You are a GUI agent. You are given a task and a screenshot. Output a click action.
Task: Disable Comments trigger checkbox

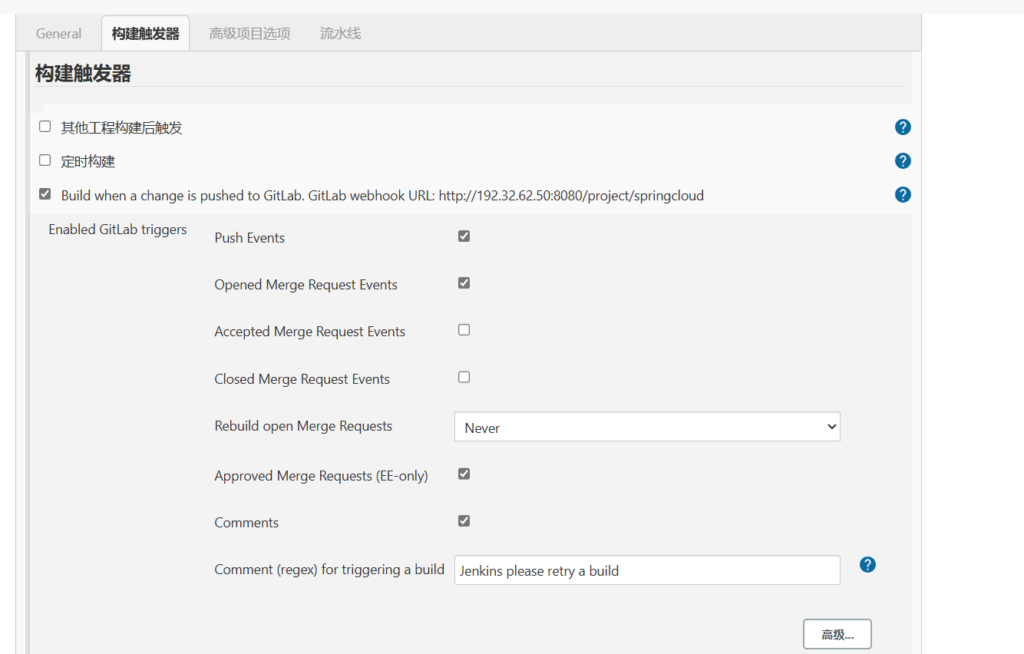pyautogui.click(x=464, y=521)
